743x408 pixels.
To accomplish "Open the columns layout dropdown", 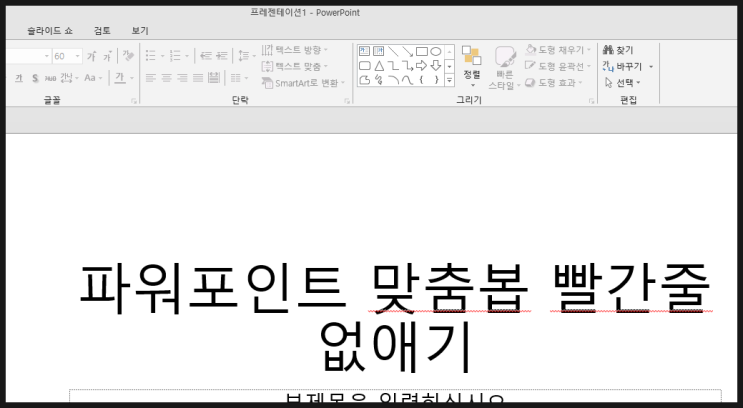I will coord(239,78).
